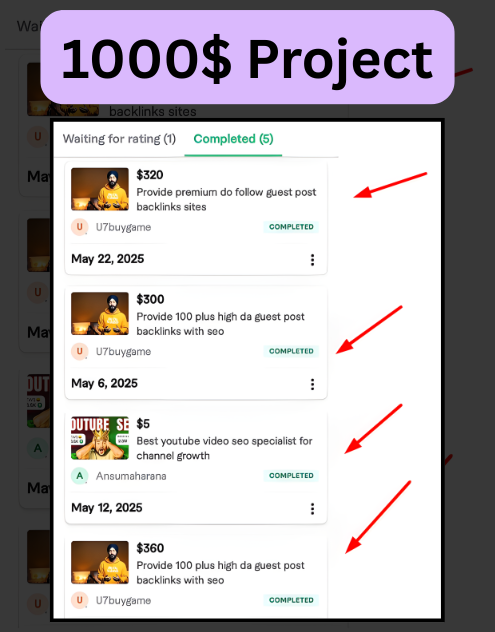Open the $360 order gig thumbnail
This screenshot has height=632, width=495.
coord(100,563)
